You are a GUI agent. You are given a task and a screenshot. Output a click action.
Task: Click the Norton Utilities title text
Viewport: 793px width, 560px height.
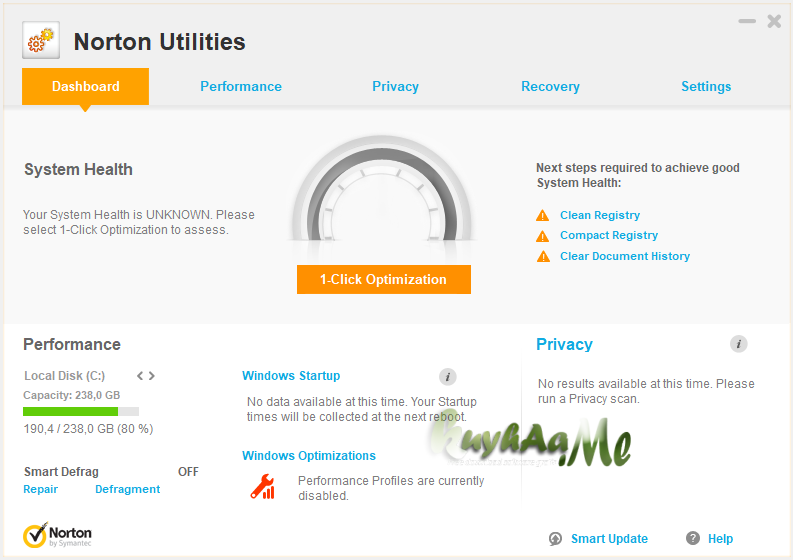coord(159,42)
